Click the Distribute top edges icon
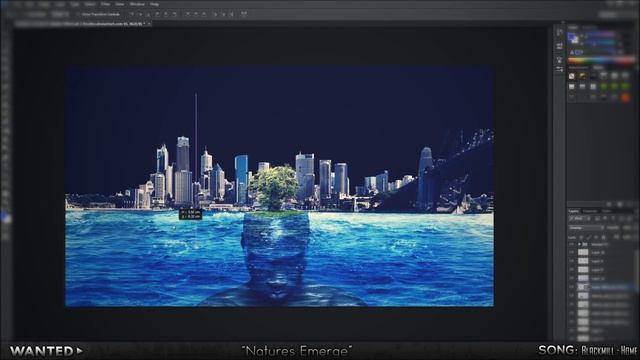 coord(187,14)
